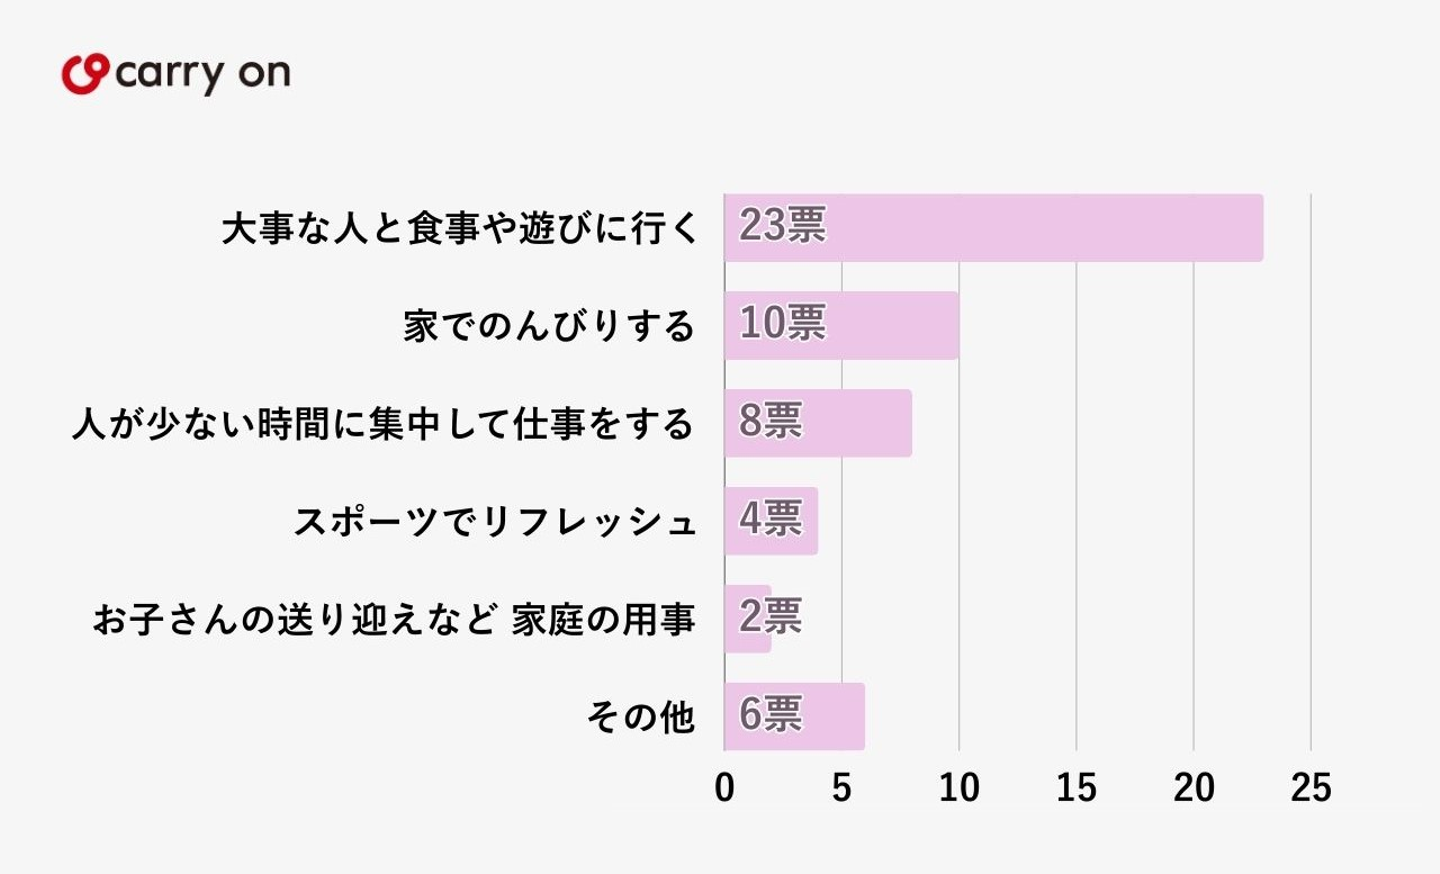Click label お子さんの送り迎えなど 家庭の用事

[x=394, y=620]
